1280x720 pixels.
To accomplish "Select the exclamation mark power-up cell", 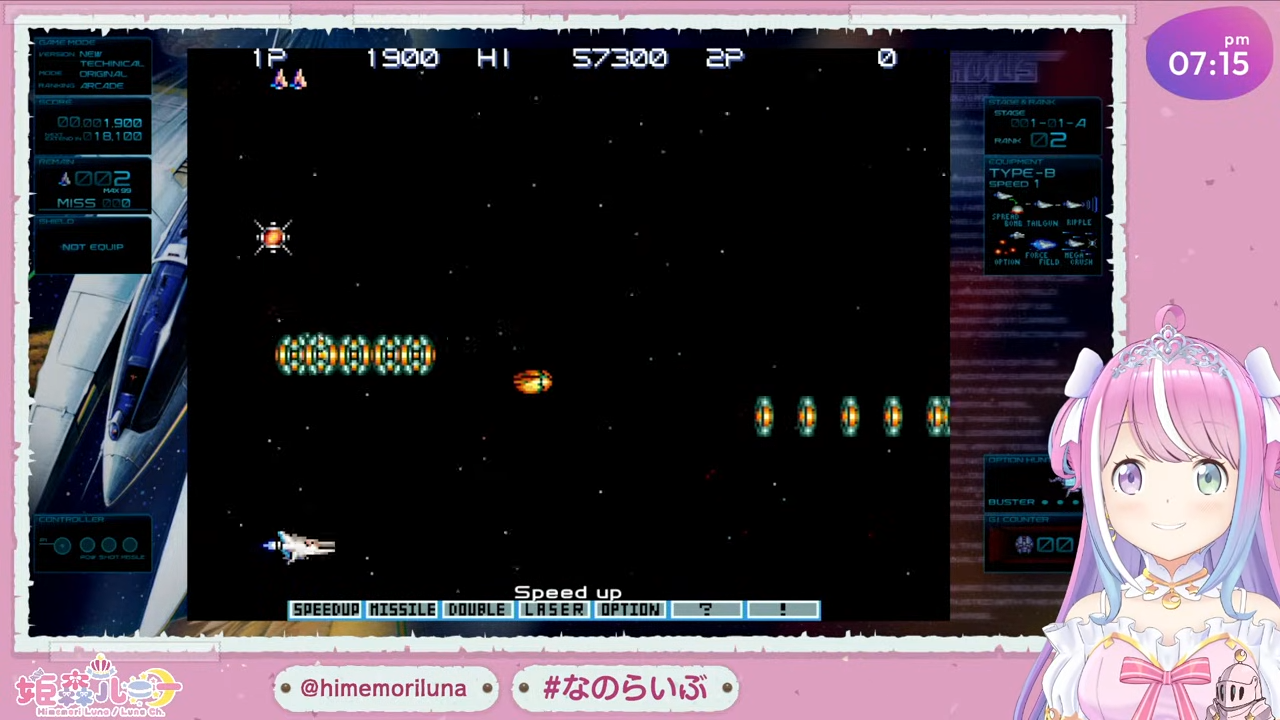I will pos(782,610).
